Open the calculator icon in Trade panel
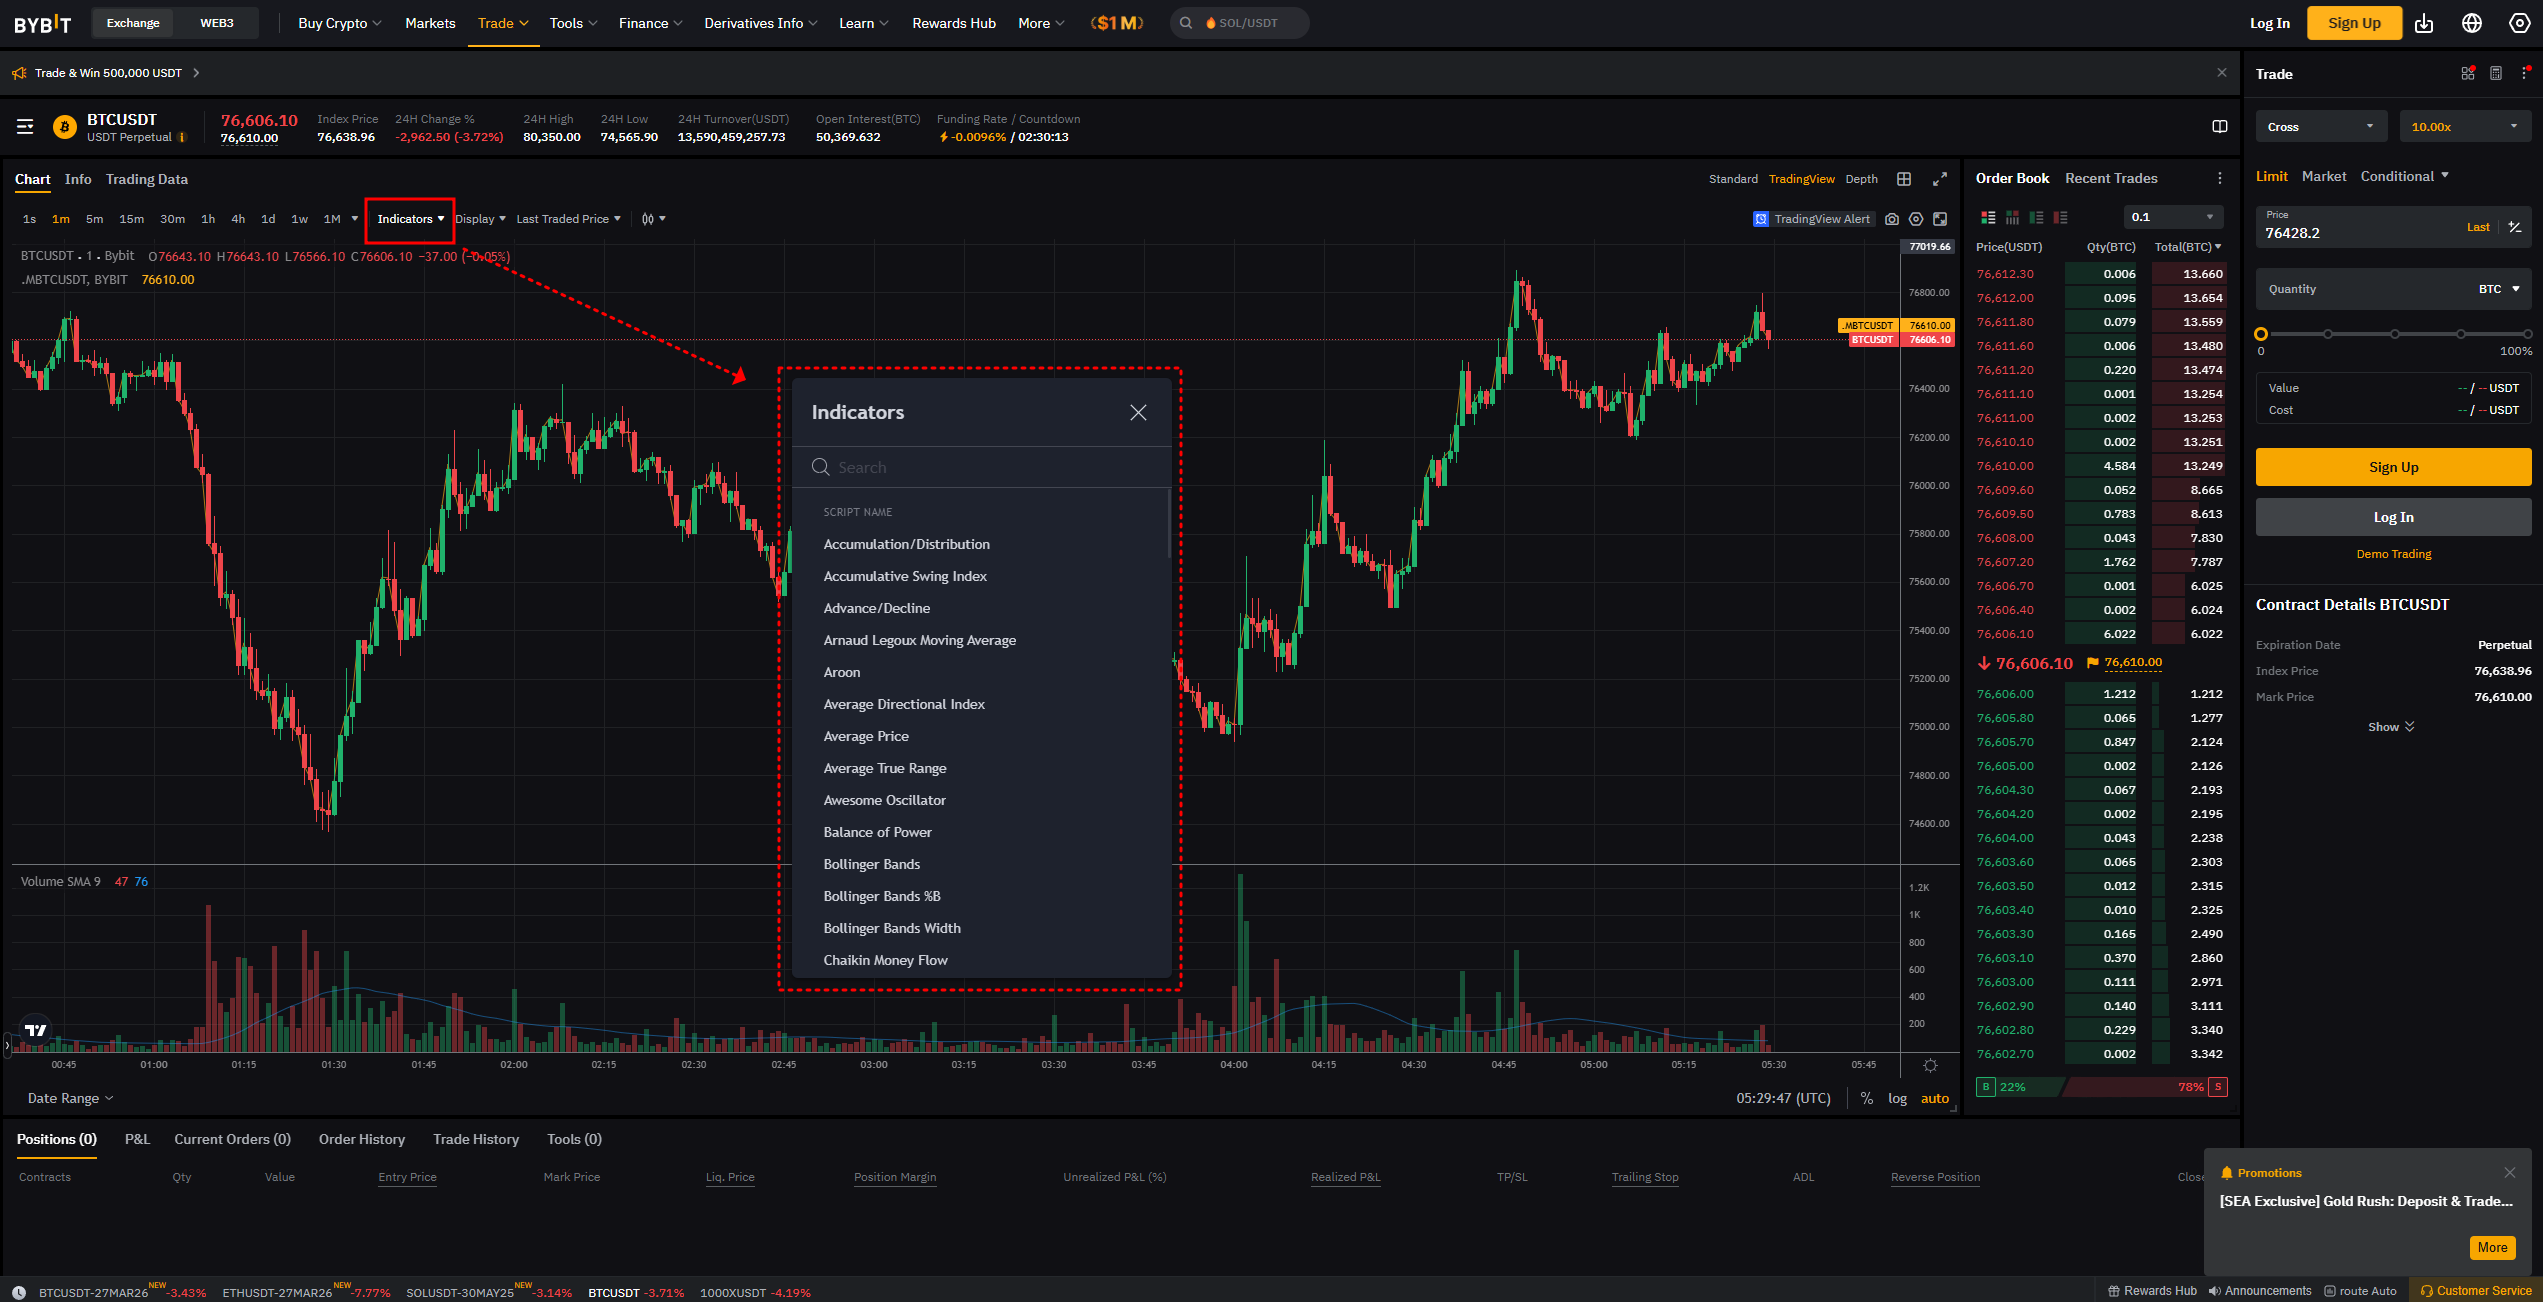 [2496, 74]
